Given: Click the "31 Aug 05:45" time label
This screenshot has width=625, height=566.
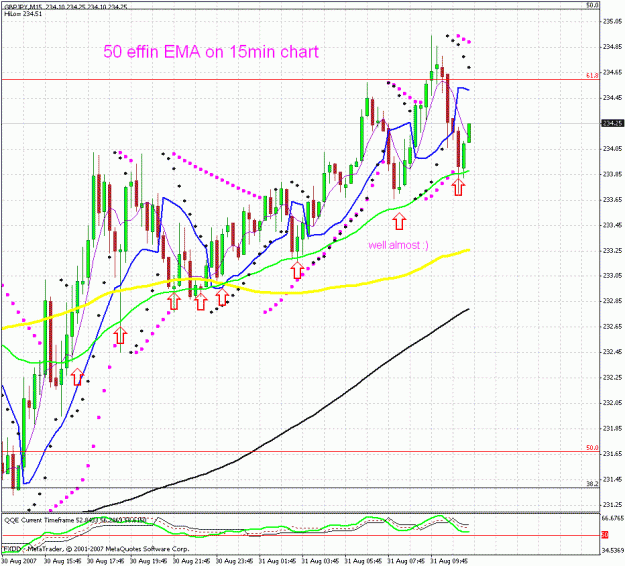Looking at the screenshot, I should point(364,561).
